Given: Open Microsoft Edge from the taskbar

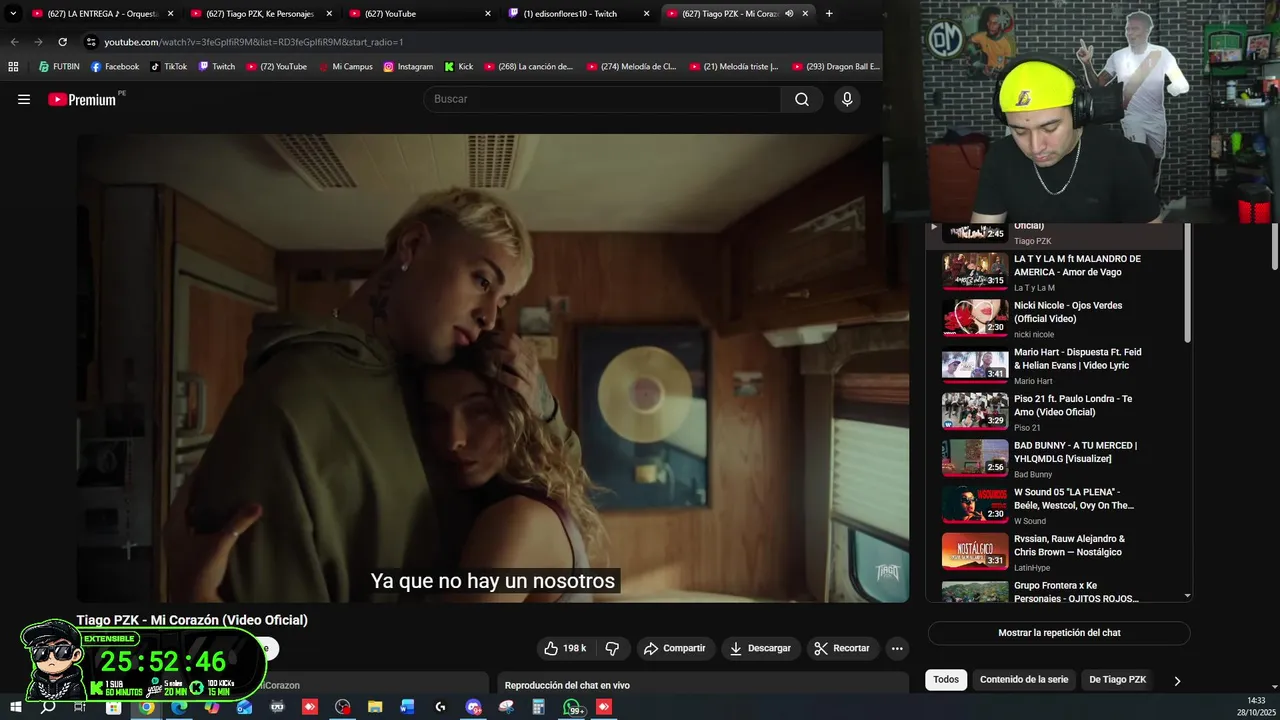Looking at the screenshot, I should tap(179, 707).
